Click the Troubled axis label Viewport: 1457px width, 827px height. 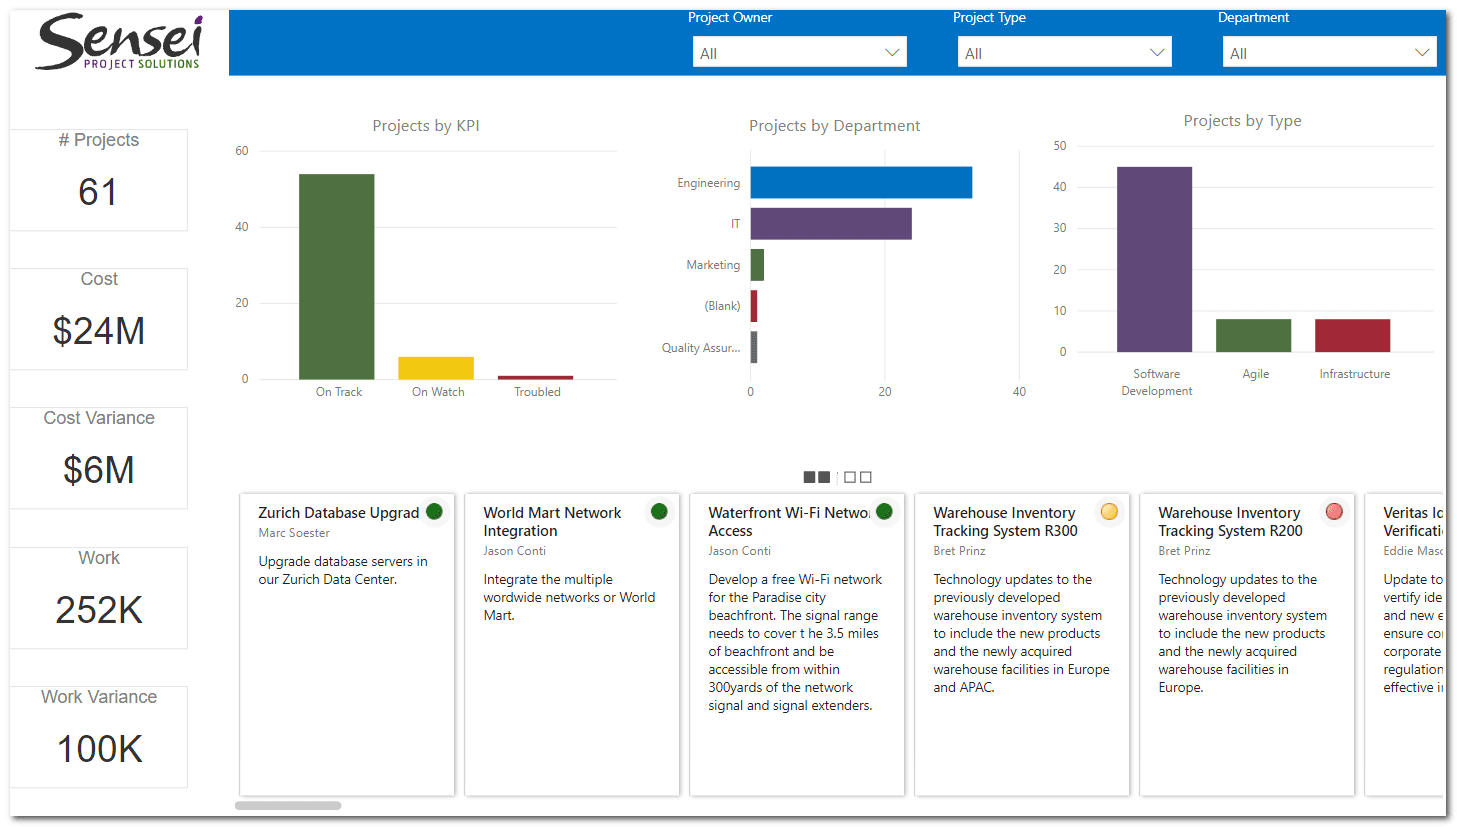coord(537,392)
